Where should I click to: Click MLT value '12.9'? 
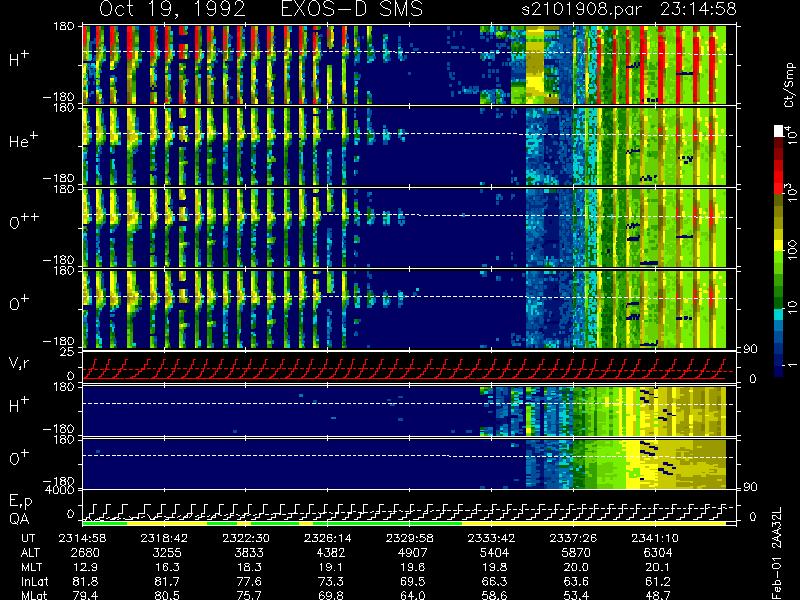coord(85,567)
